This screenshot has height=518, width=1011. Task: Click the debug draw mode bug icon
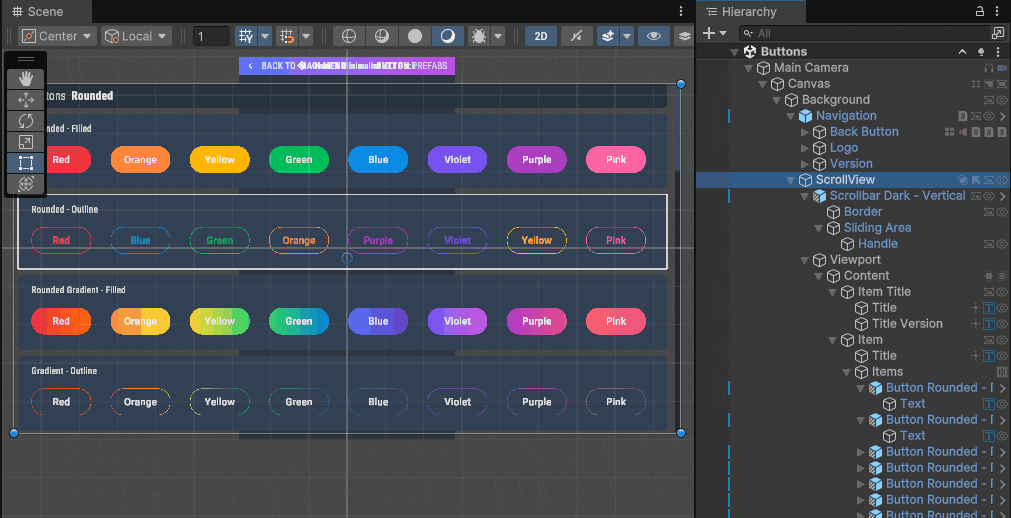[478, 36]
